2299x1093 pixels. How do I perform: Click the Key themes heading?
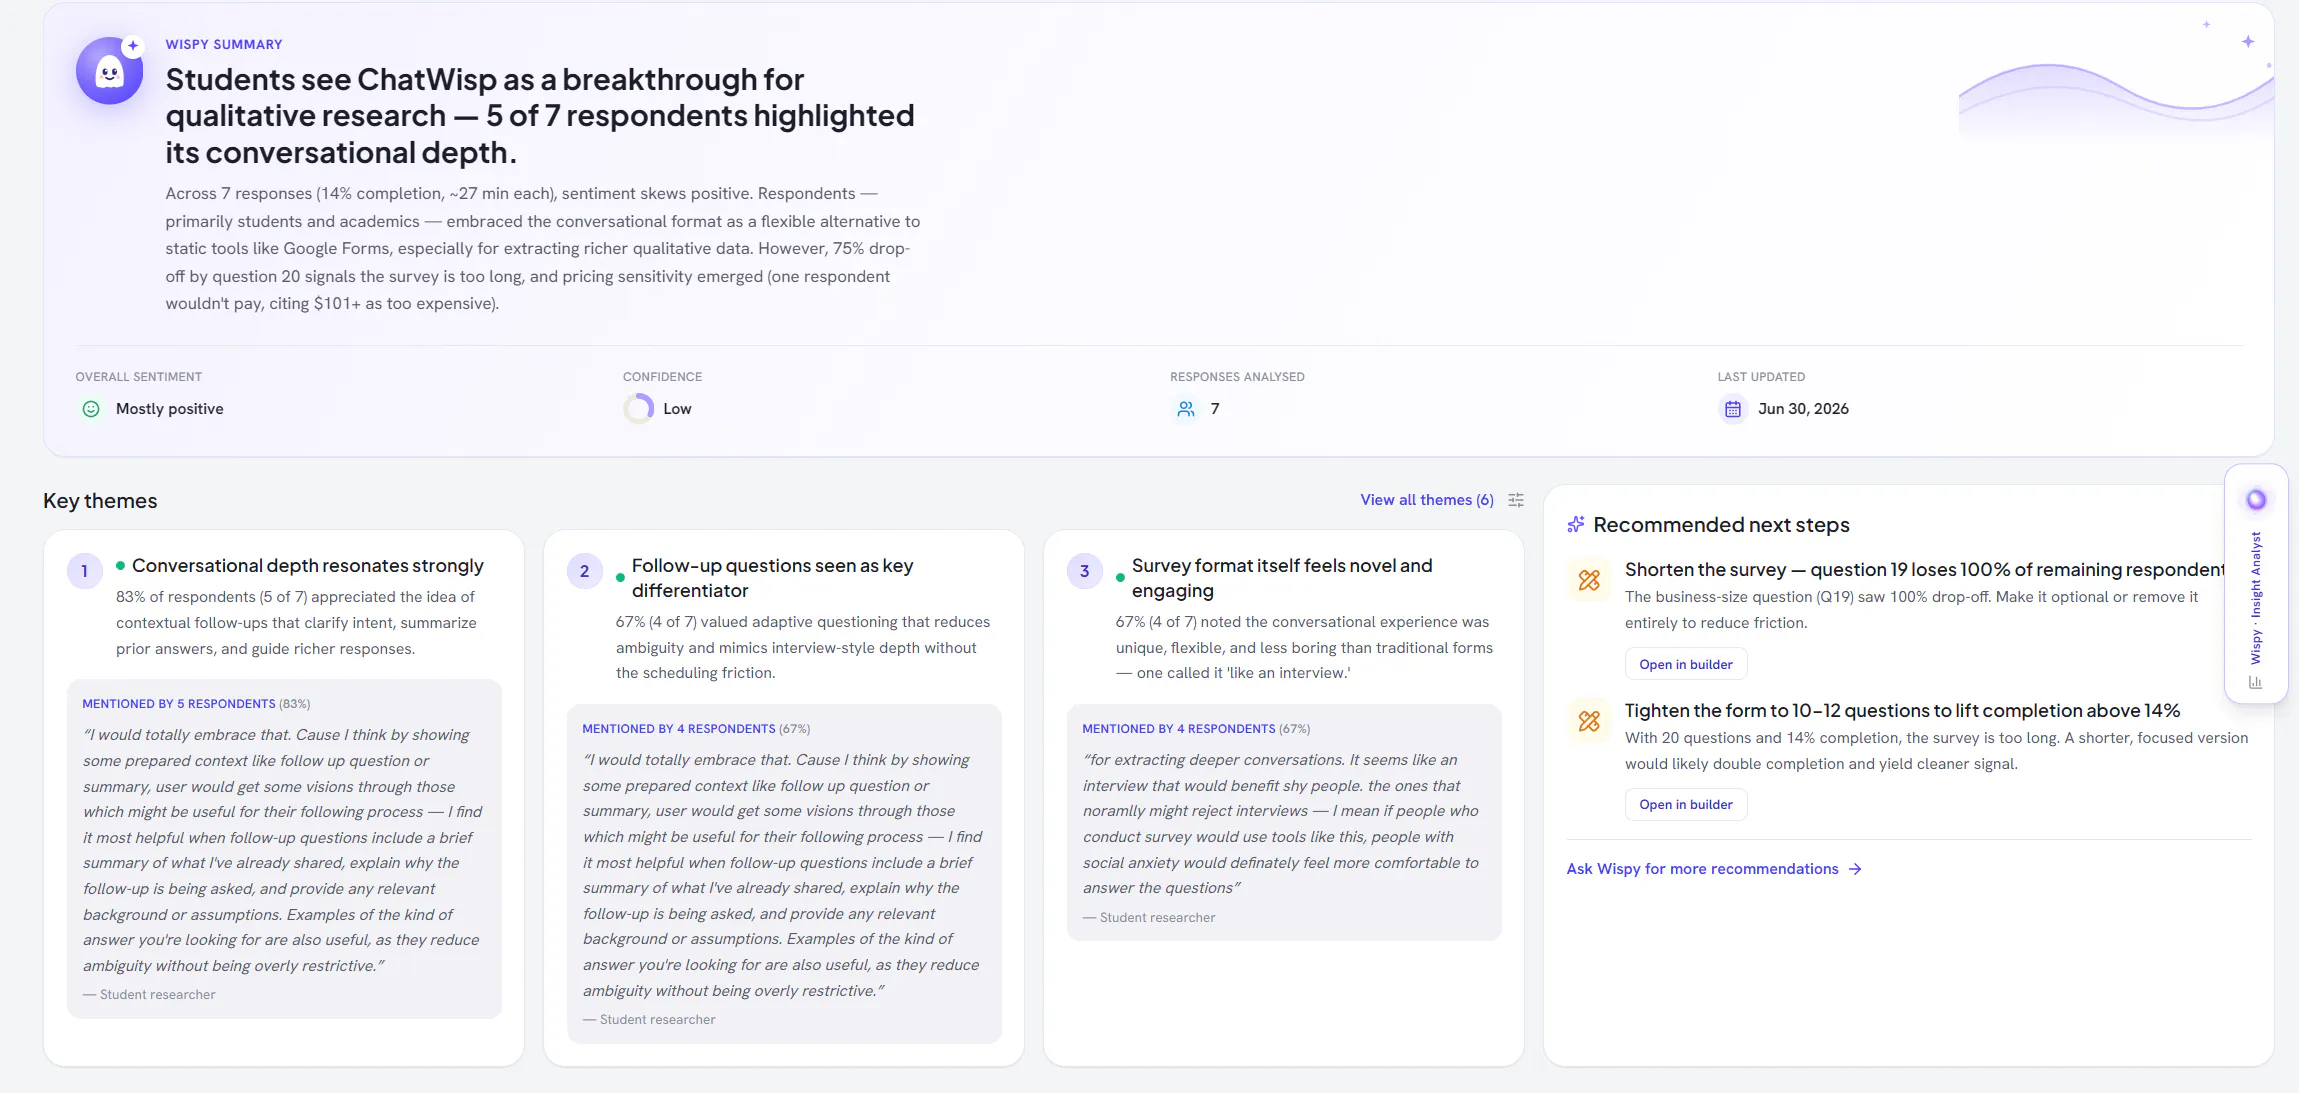coord(100,501)
